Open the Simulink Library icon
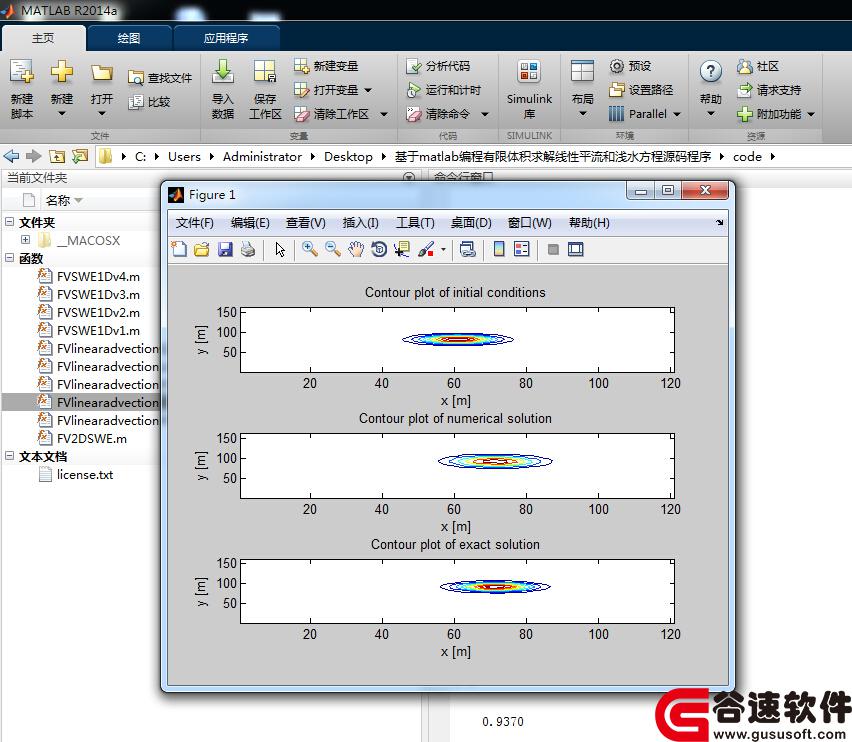The image size is (852, 742). (x=529, y=72)
